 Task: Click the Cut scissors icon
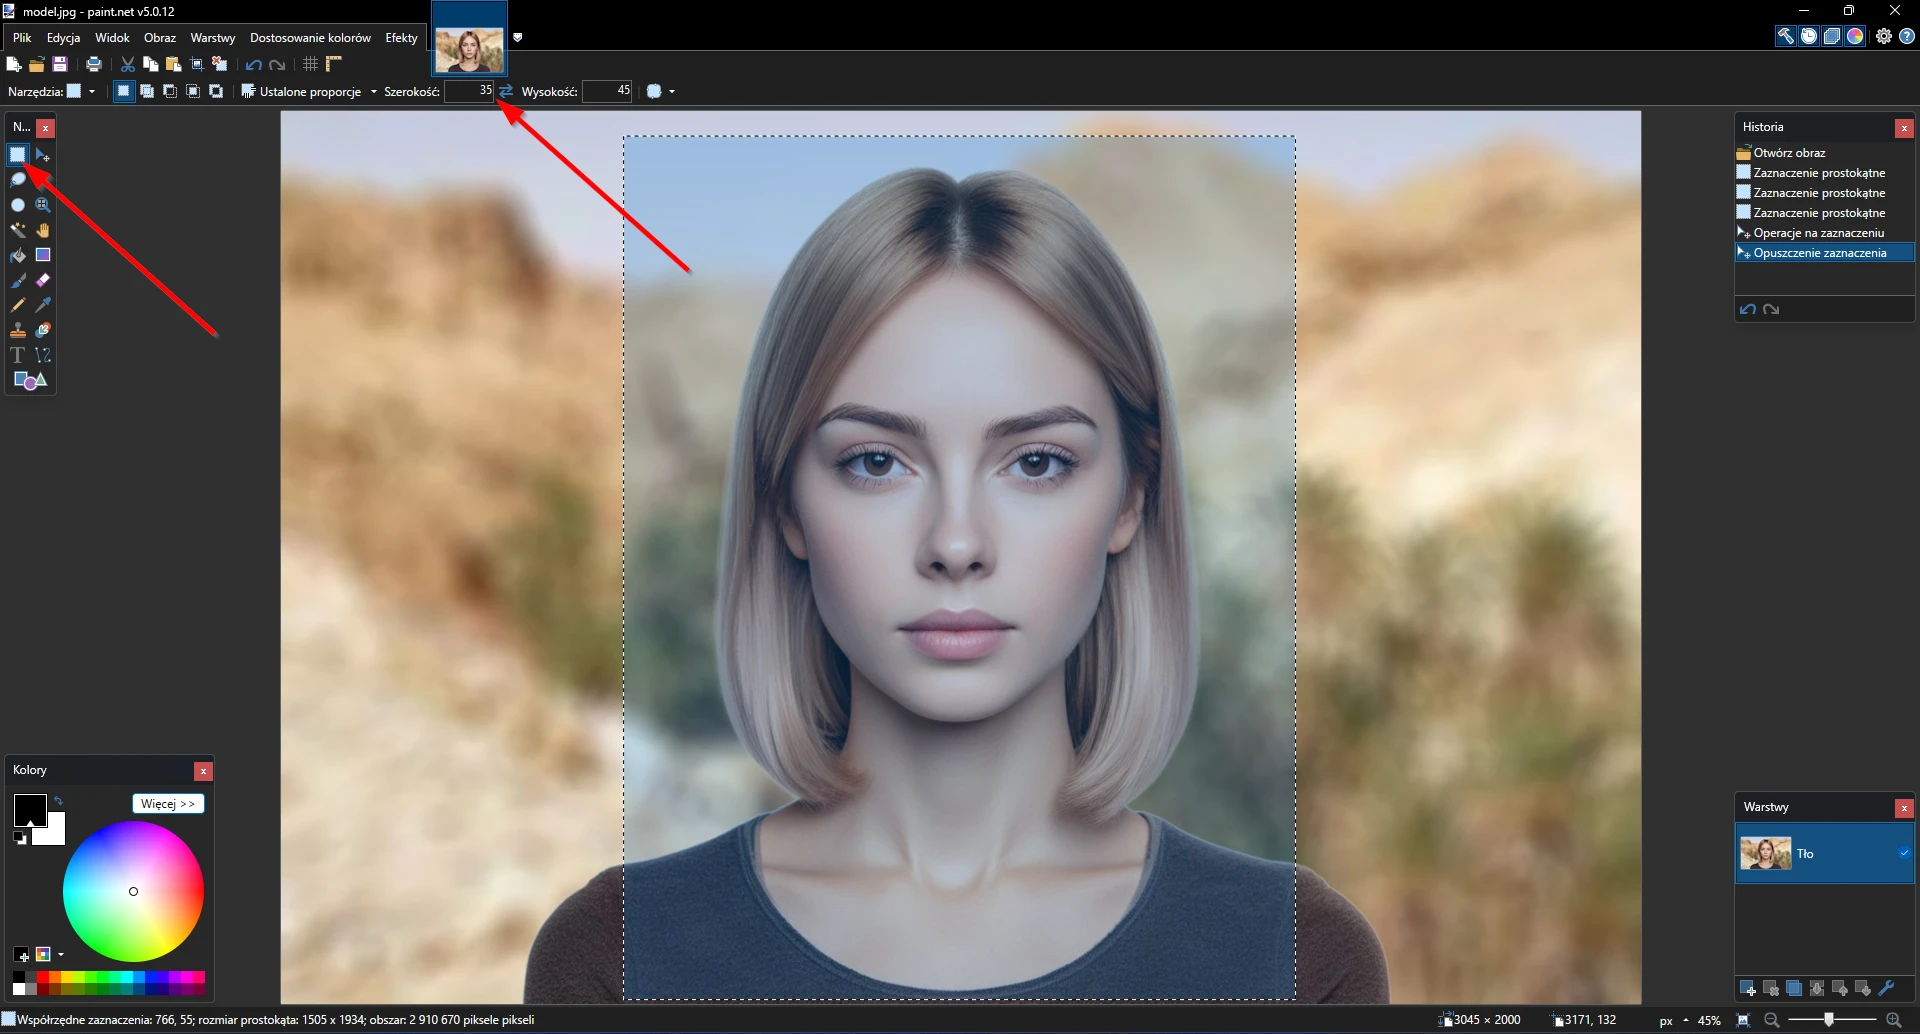(128, 65)
